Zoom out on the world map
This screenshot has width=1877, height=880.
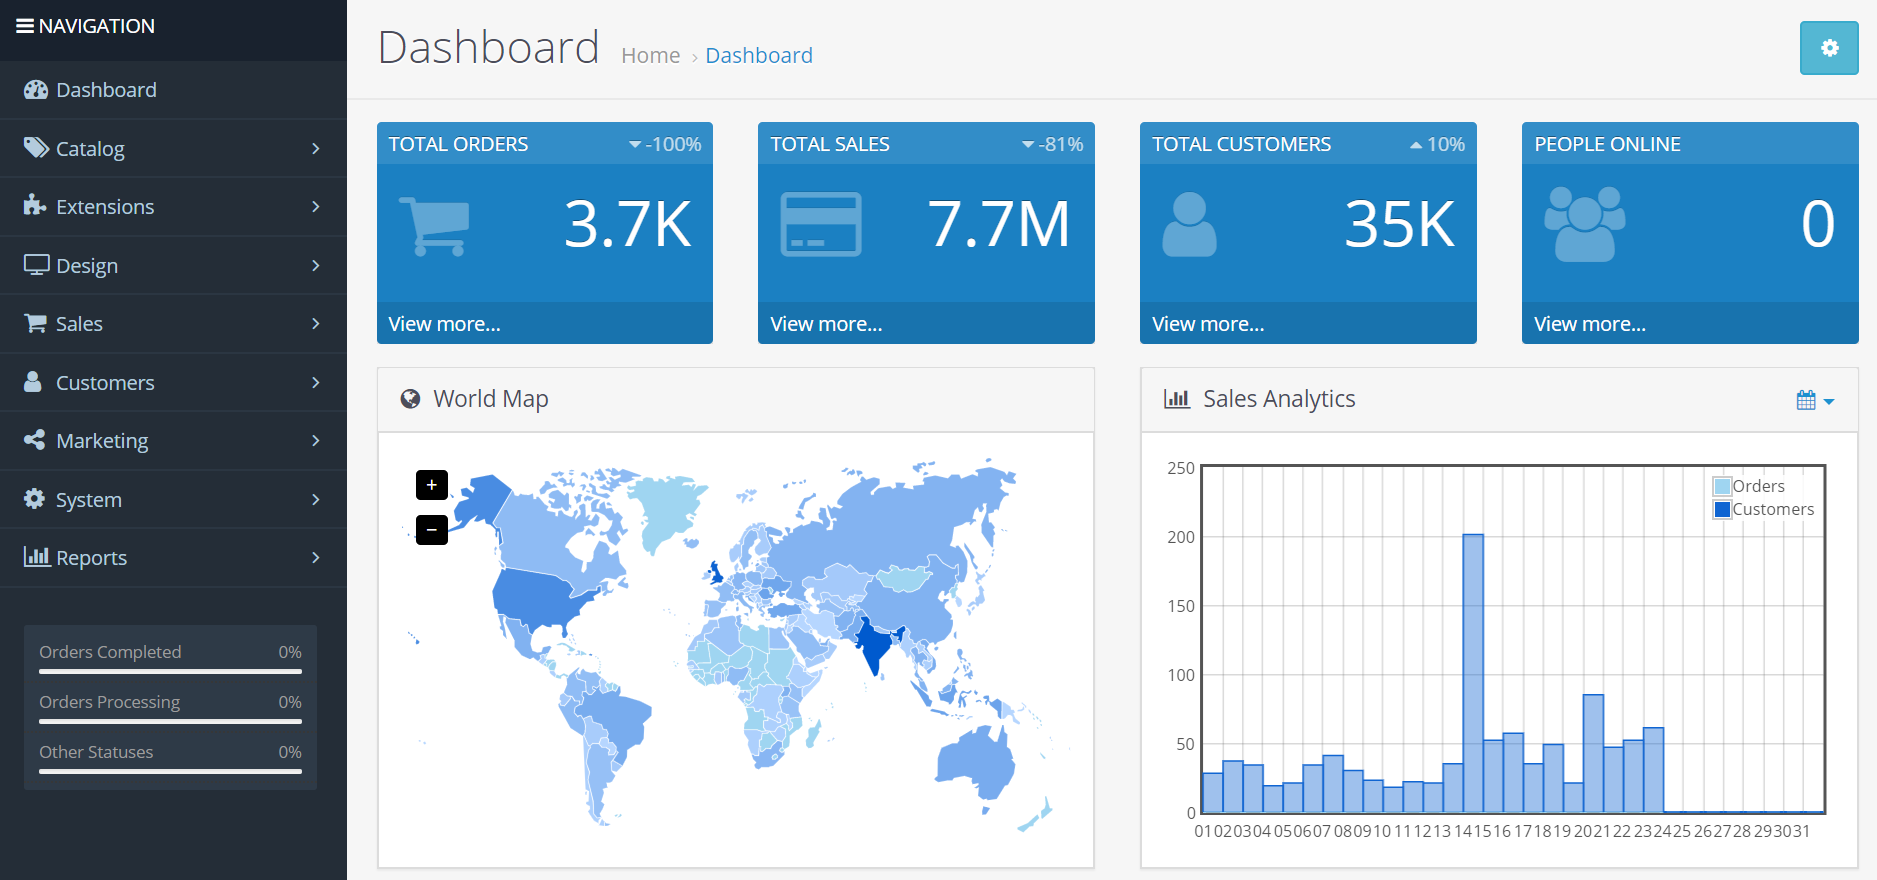click(431, 530)
